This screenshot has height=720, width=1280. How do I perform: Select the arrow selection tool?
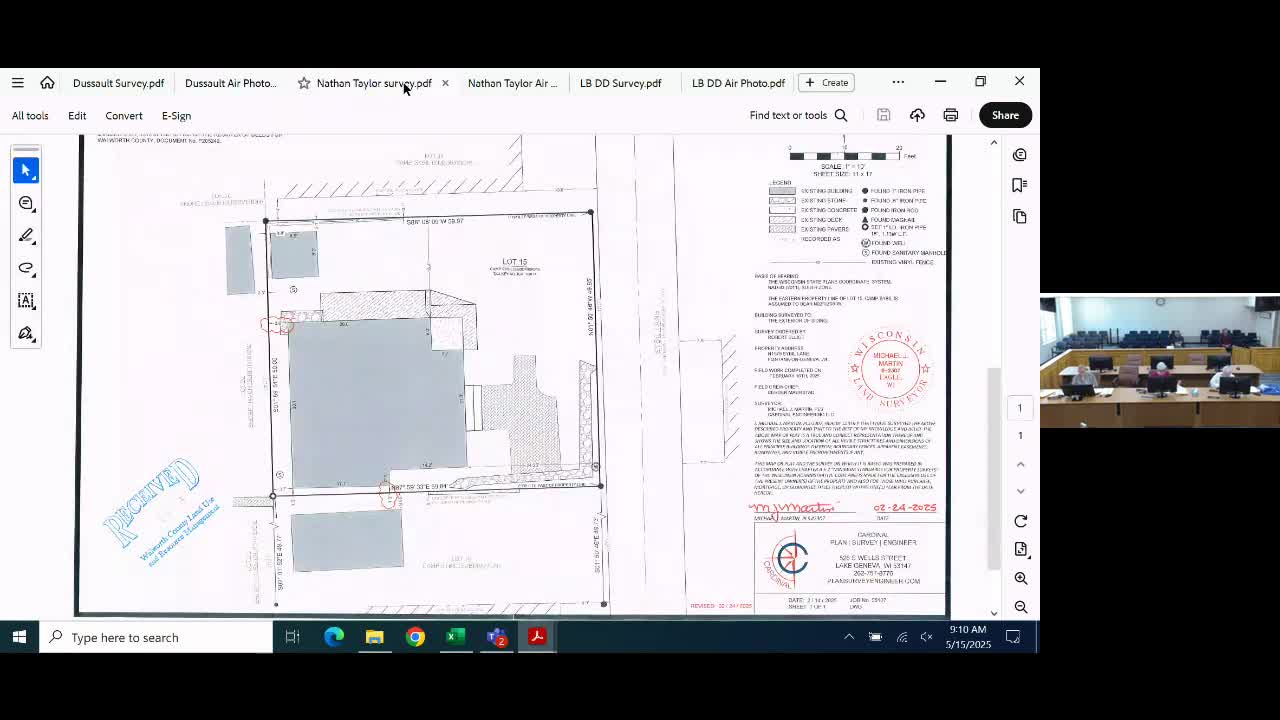26,170
